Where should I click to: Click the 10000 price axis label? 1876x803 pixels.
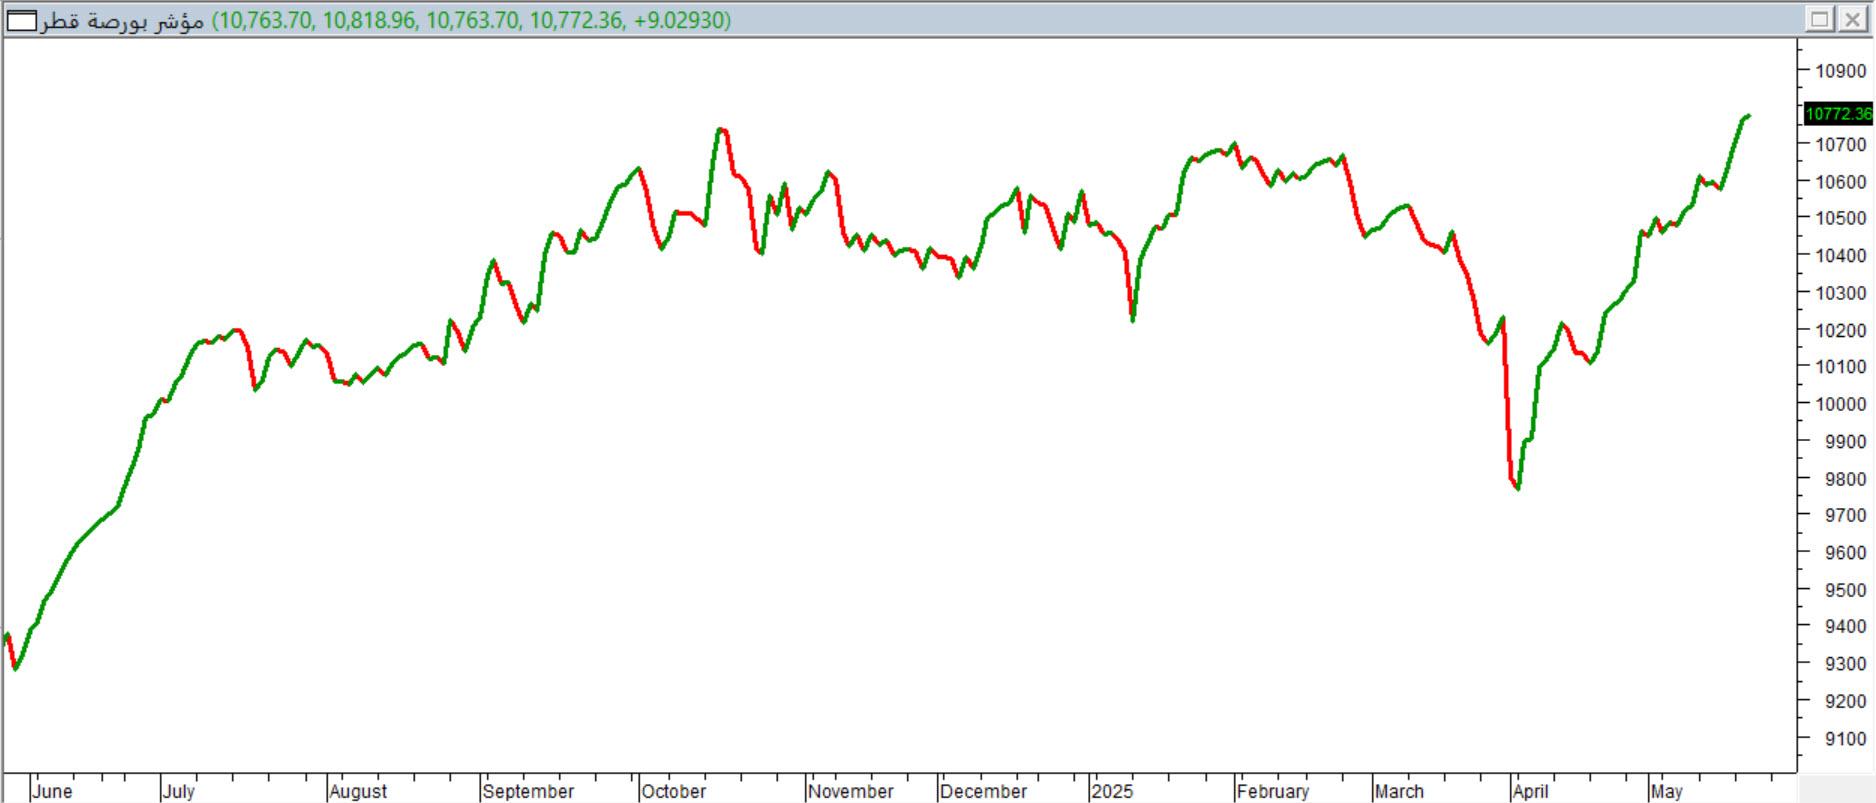[x=1841, y=405]
